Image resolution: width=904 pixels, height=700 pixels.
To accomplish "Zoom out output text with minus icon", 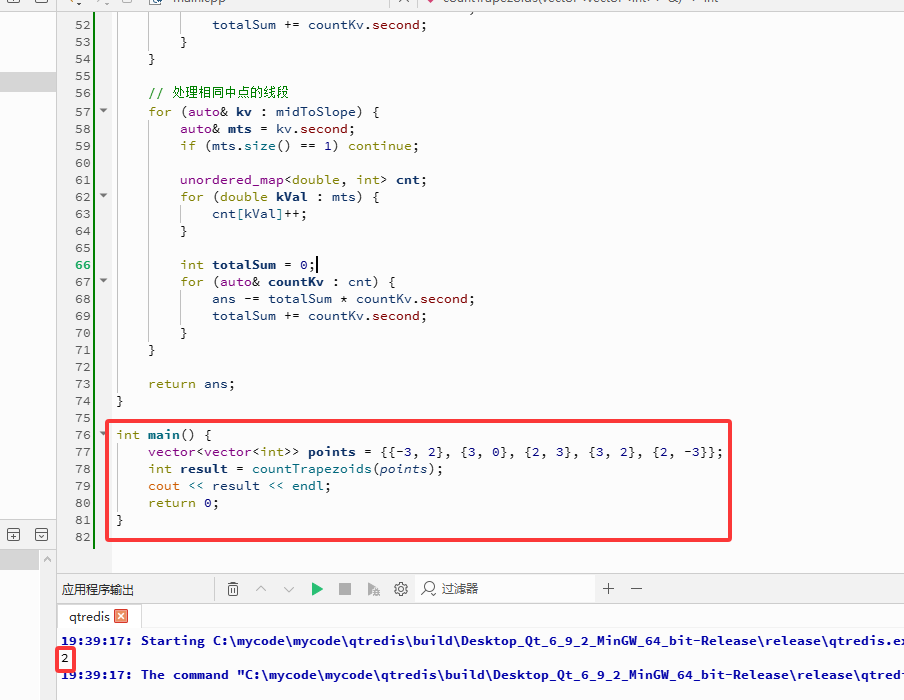I will point(636,589).
